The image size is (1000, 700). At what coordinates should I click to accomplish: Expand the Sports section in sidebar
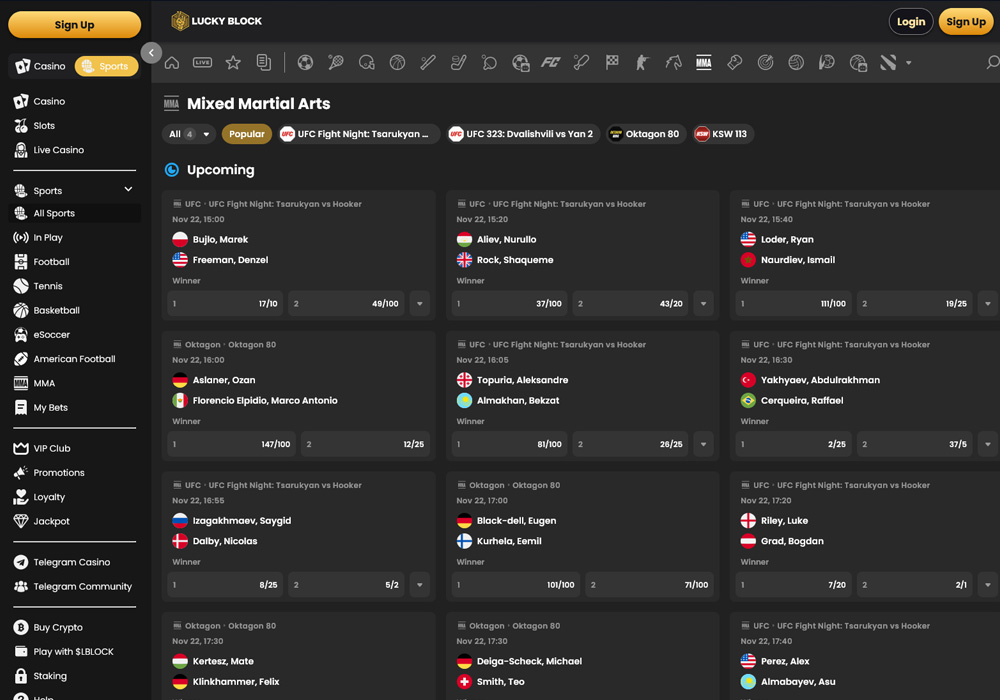coord(128,190)
